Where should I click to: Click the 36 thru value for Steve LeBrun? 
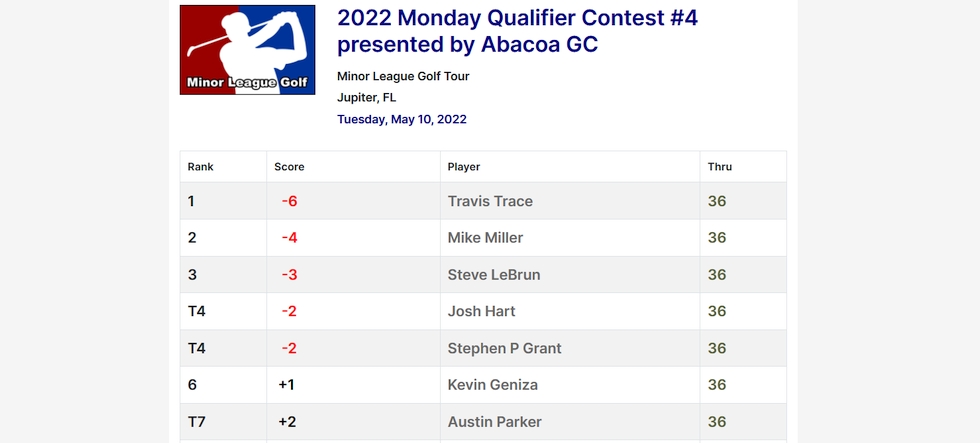point(717,275)
